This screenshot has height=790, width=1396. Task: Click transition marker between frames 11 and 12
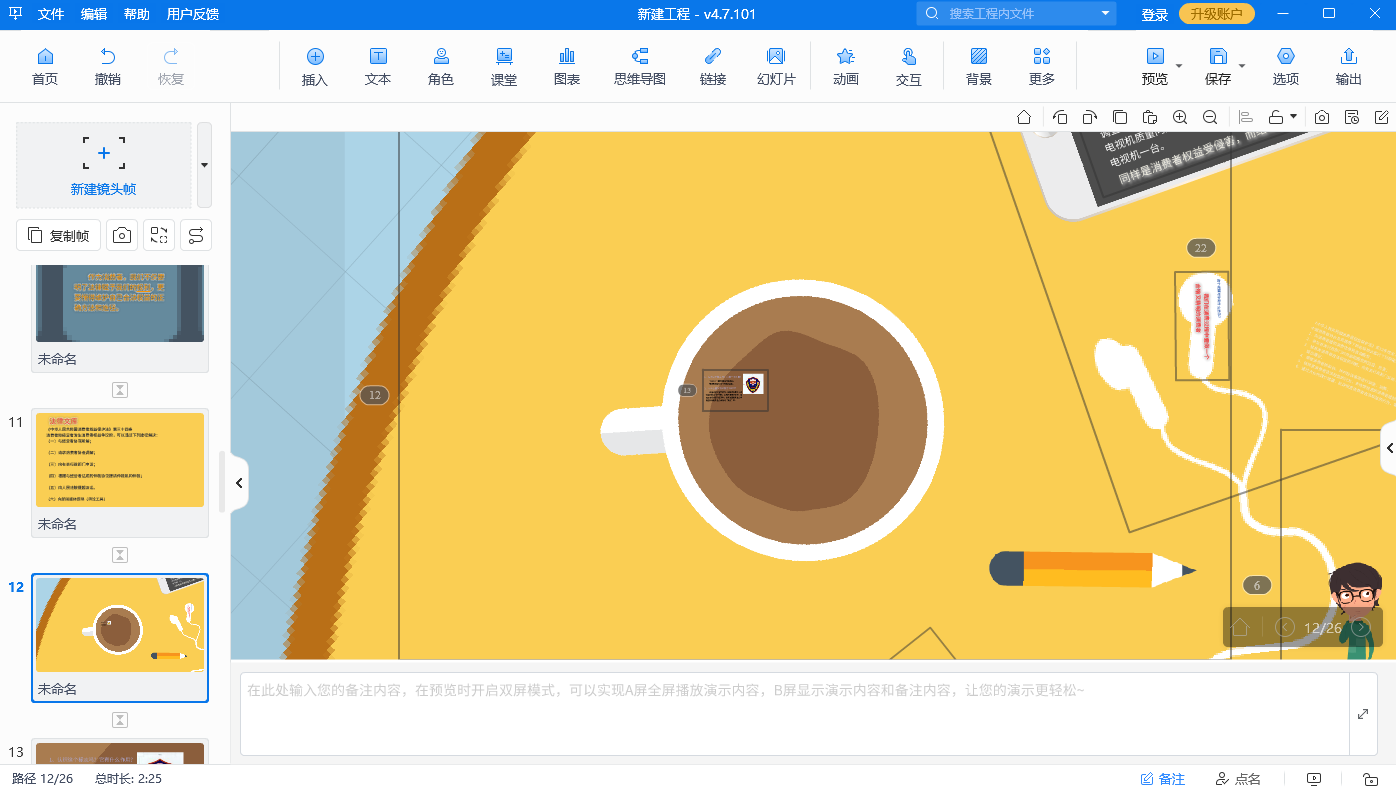click(120, 555)
